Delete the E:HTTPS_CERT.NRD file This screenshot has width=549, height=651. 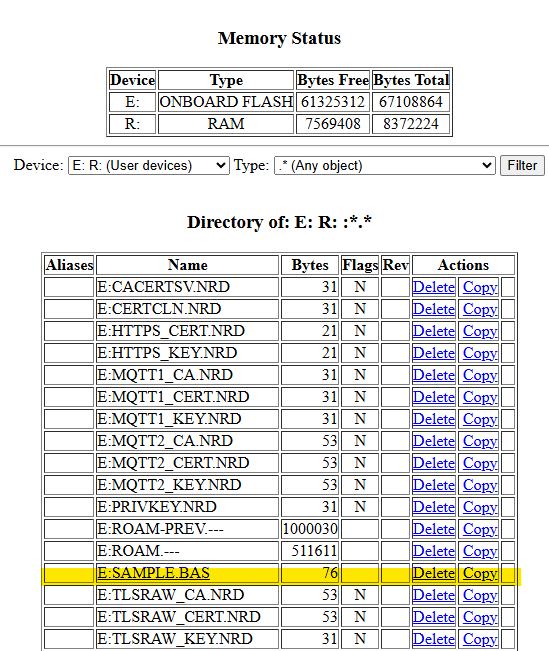click(434, 331)
